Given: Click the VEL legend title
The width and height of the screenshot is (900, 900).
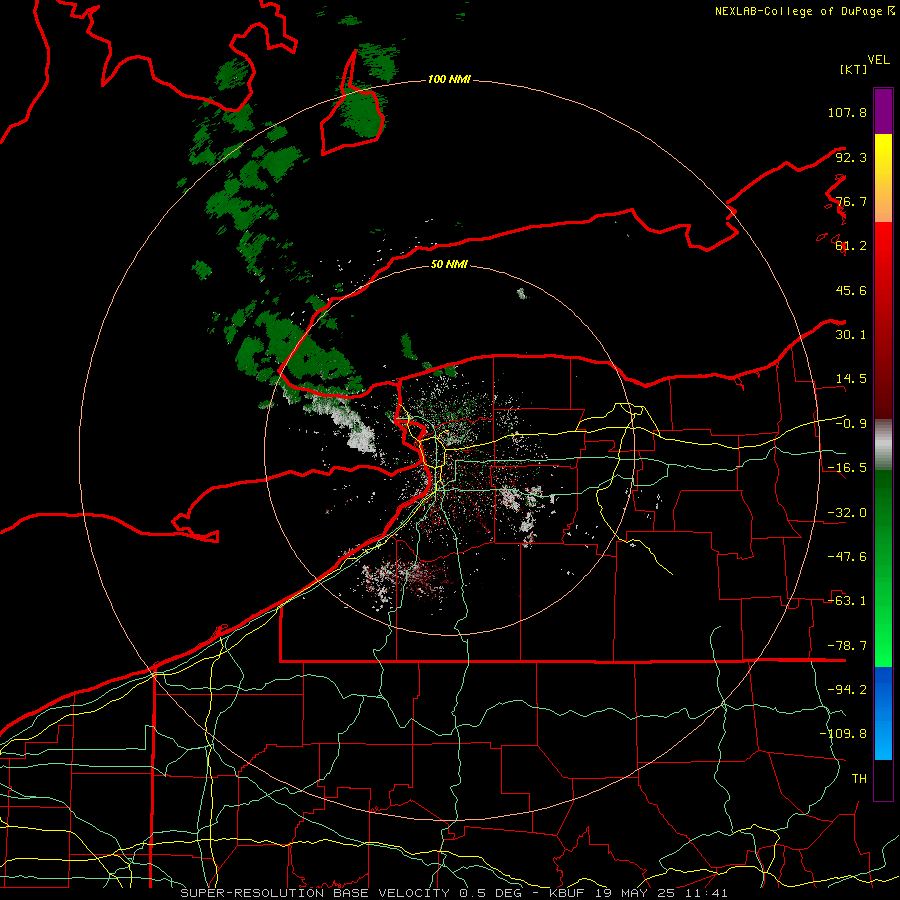Looking at the screenshot, I should click(x=878, y=59).
